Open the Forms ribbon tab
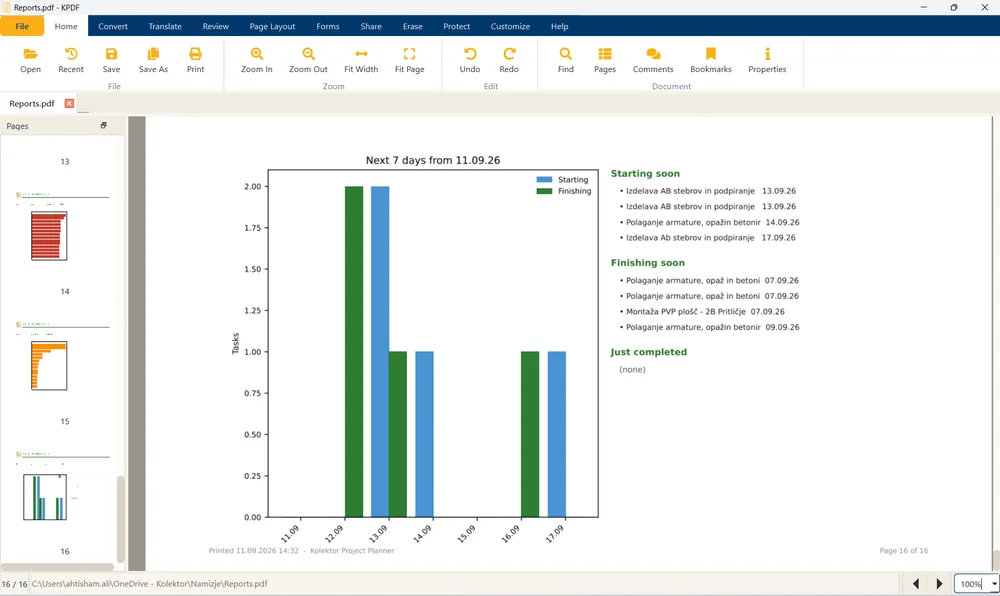Viewport: 1000px width, 596px height. tap(328, 26)
